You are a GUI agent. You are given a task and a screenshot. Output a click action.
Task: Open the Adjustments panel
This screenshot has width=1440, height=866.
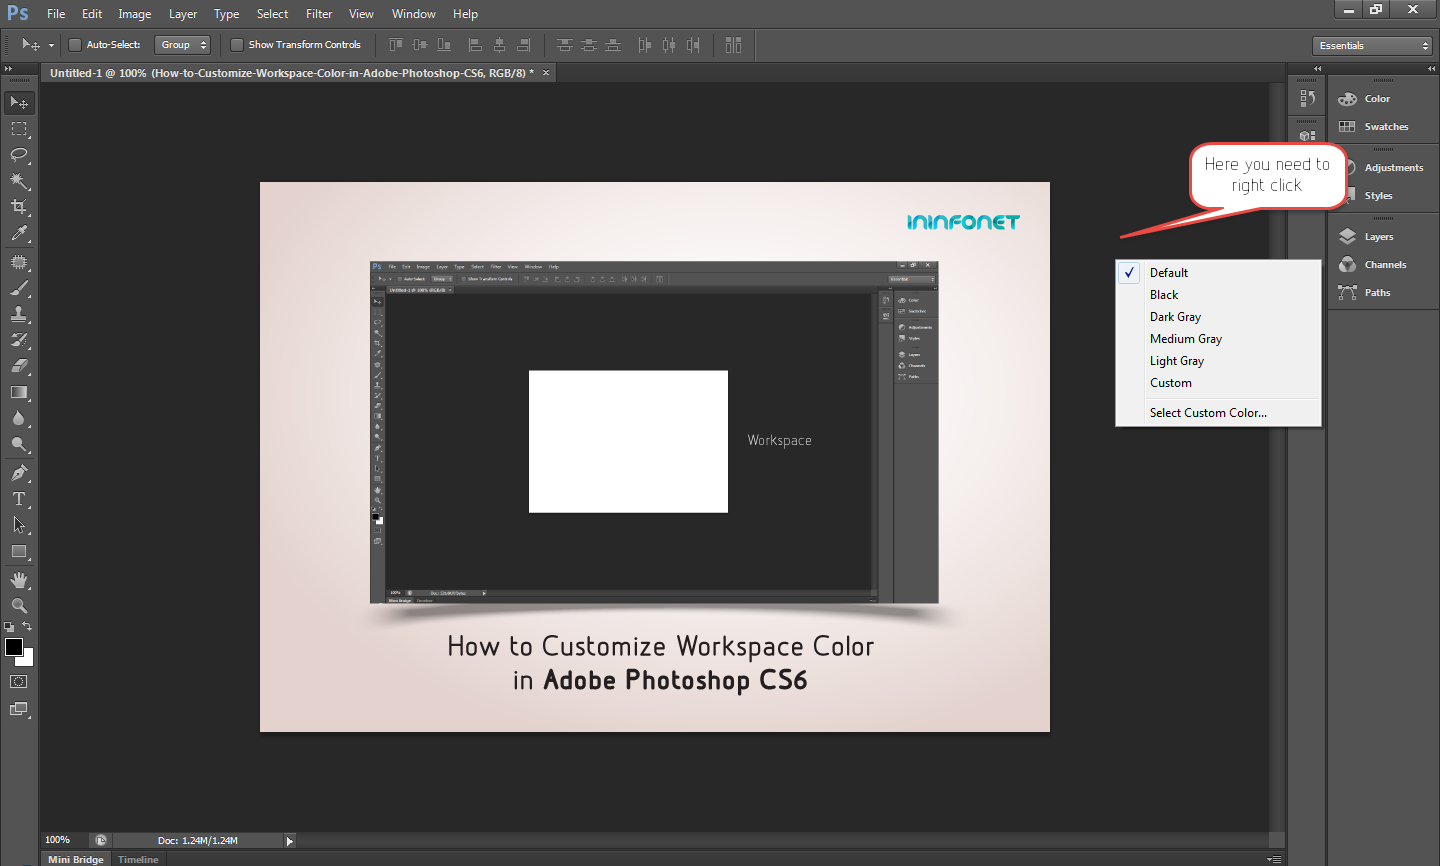coord(1394,167)
